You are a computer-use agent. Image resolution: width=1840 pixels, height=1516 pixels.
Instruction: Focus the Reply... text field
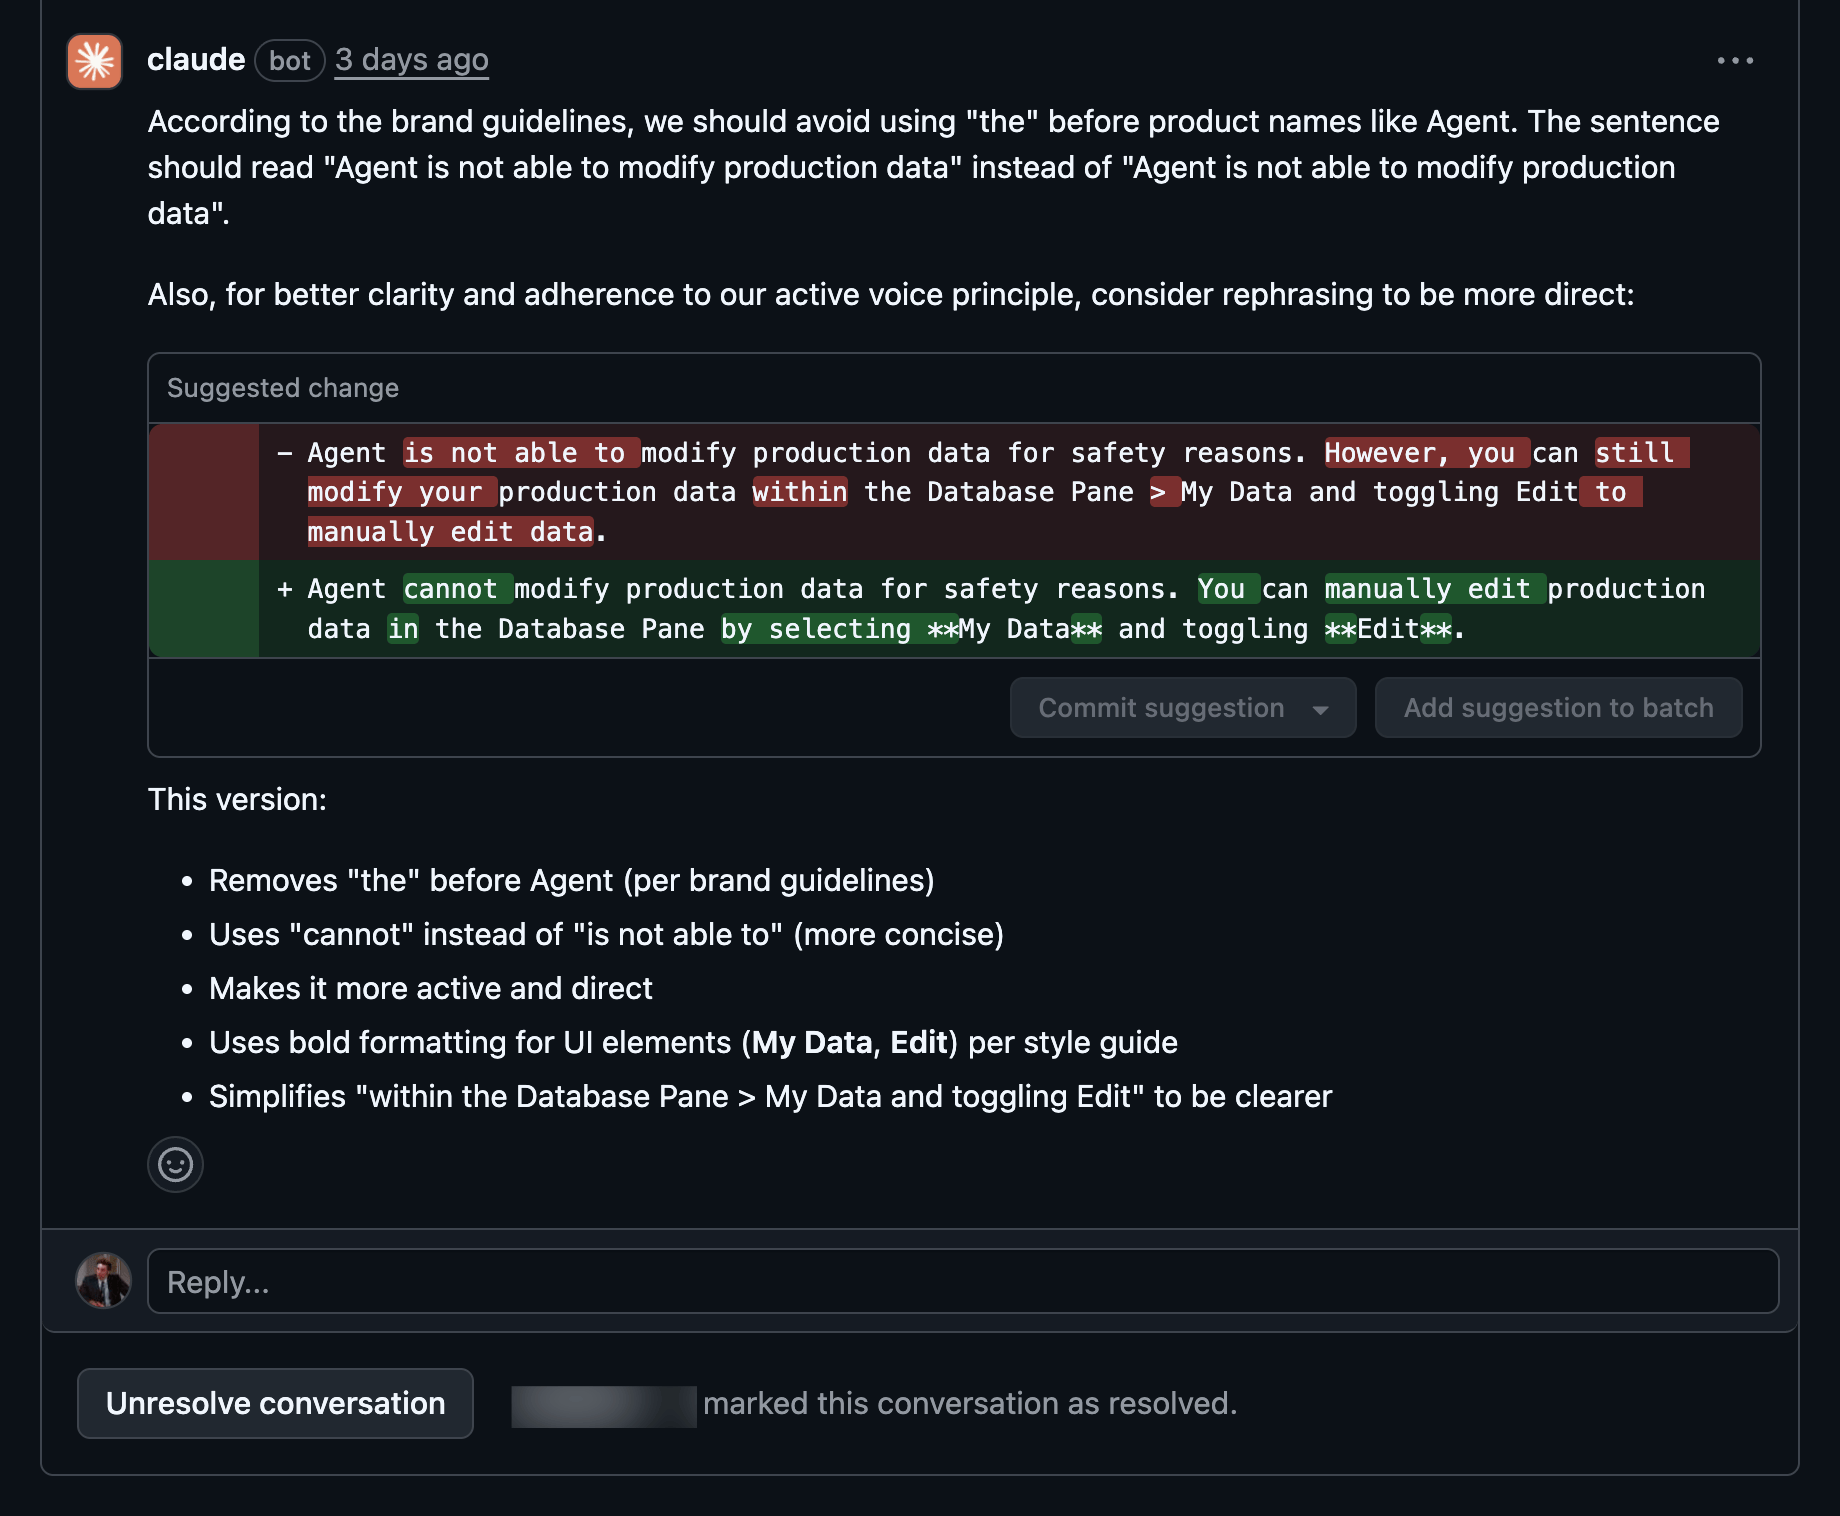point(962,1281)
